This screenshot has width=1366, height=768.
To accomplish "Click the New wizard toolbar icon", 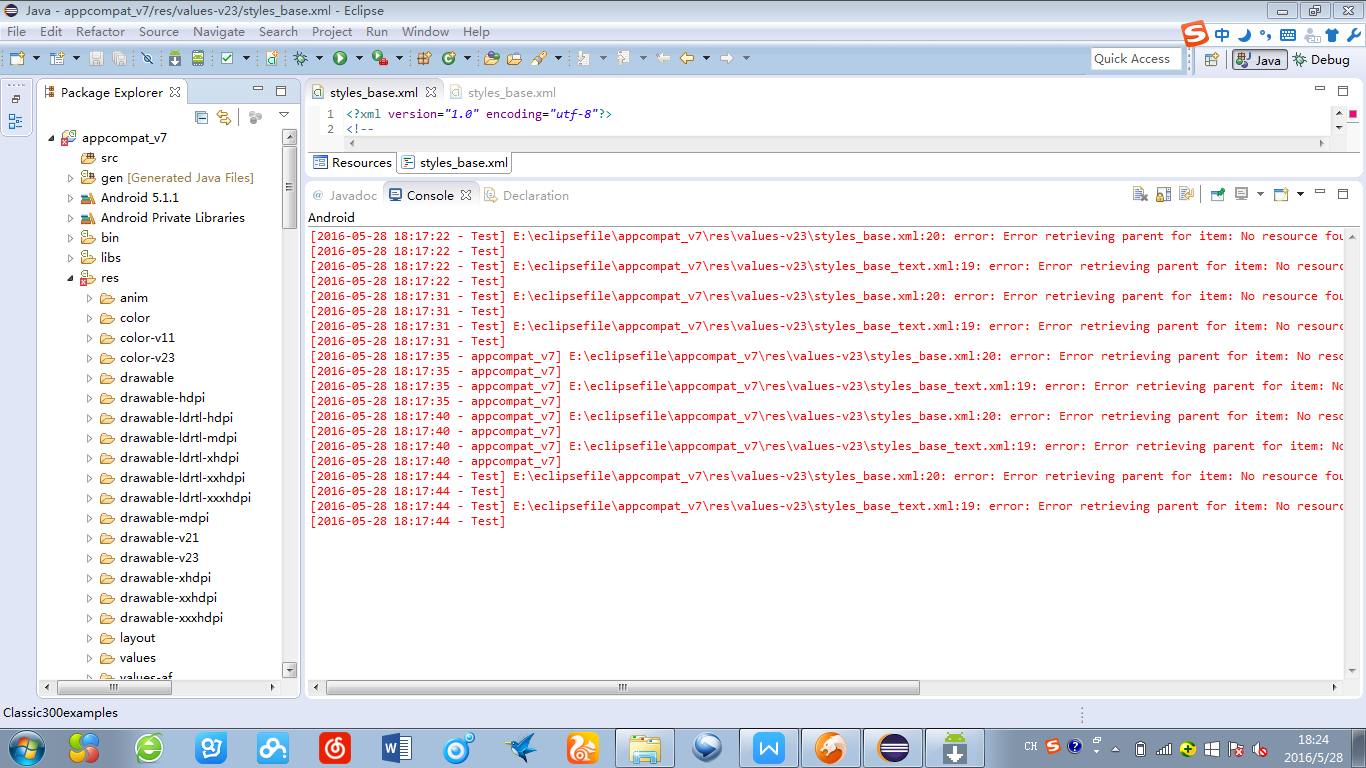I will 17,58.
